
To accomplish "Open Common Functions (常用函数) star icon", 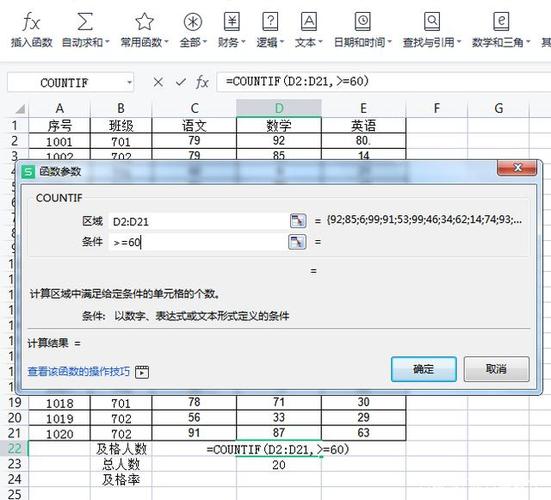I will (144, 22).
